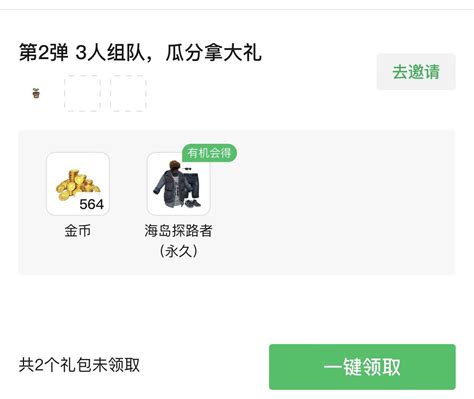474x399 pixels.
Task: Click the (永久) permanent label text
Action: tap(179, 251)
